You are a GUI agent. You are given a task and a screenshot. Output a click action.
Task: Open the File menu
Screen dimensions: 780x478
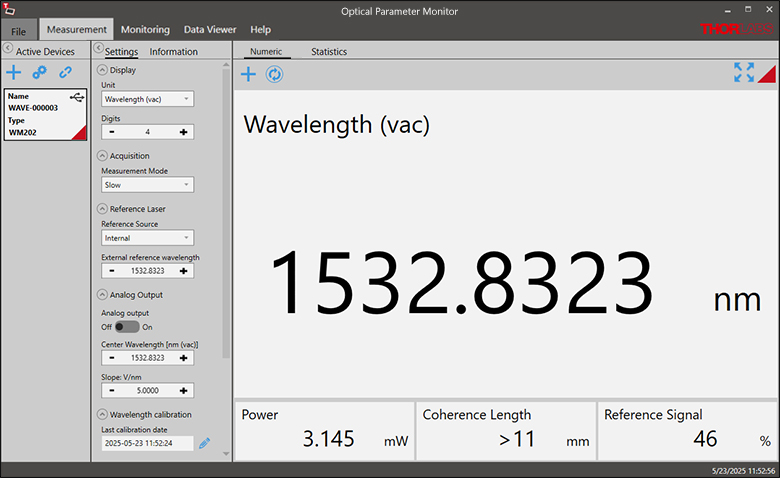pyautogui.click(x=18, y=31)
